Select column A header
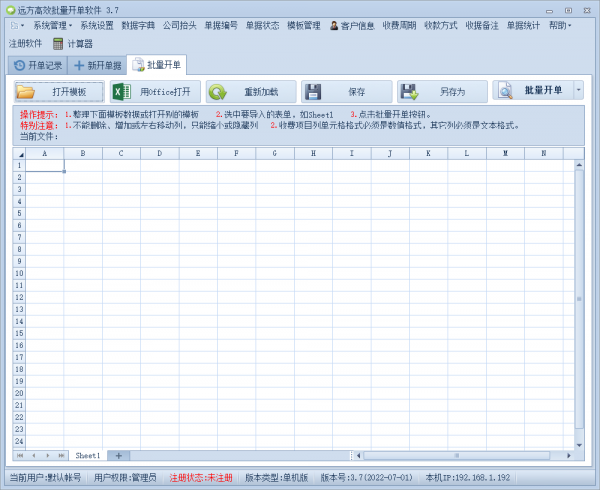The width and height of the screenshot is (600, 490). coord(44,153)
